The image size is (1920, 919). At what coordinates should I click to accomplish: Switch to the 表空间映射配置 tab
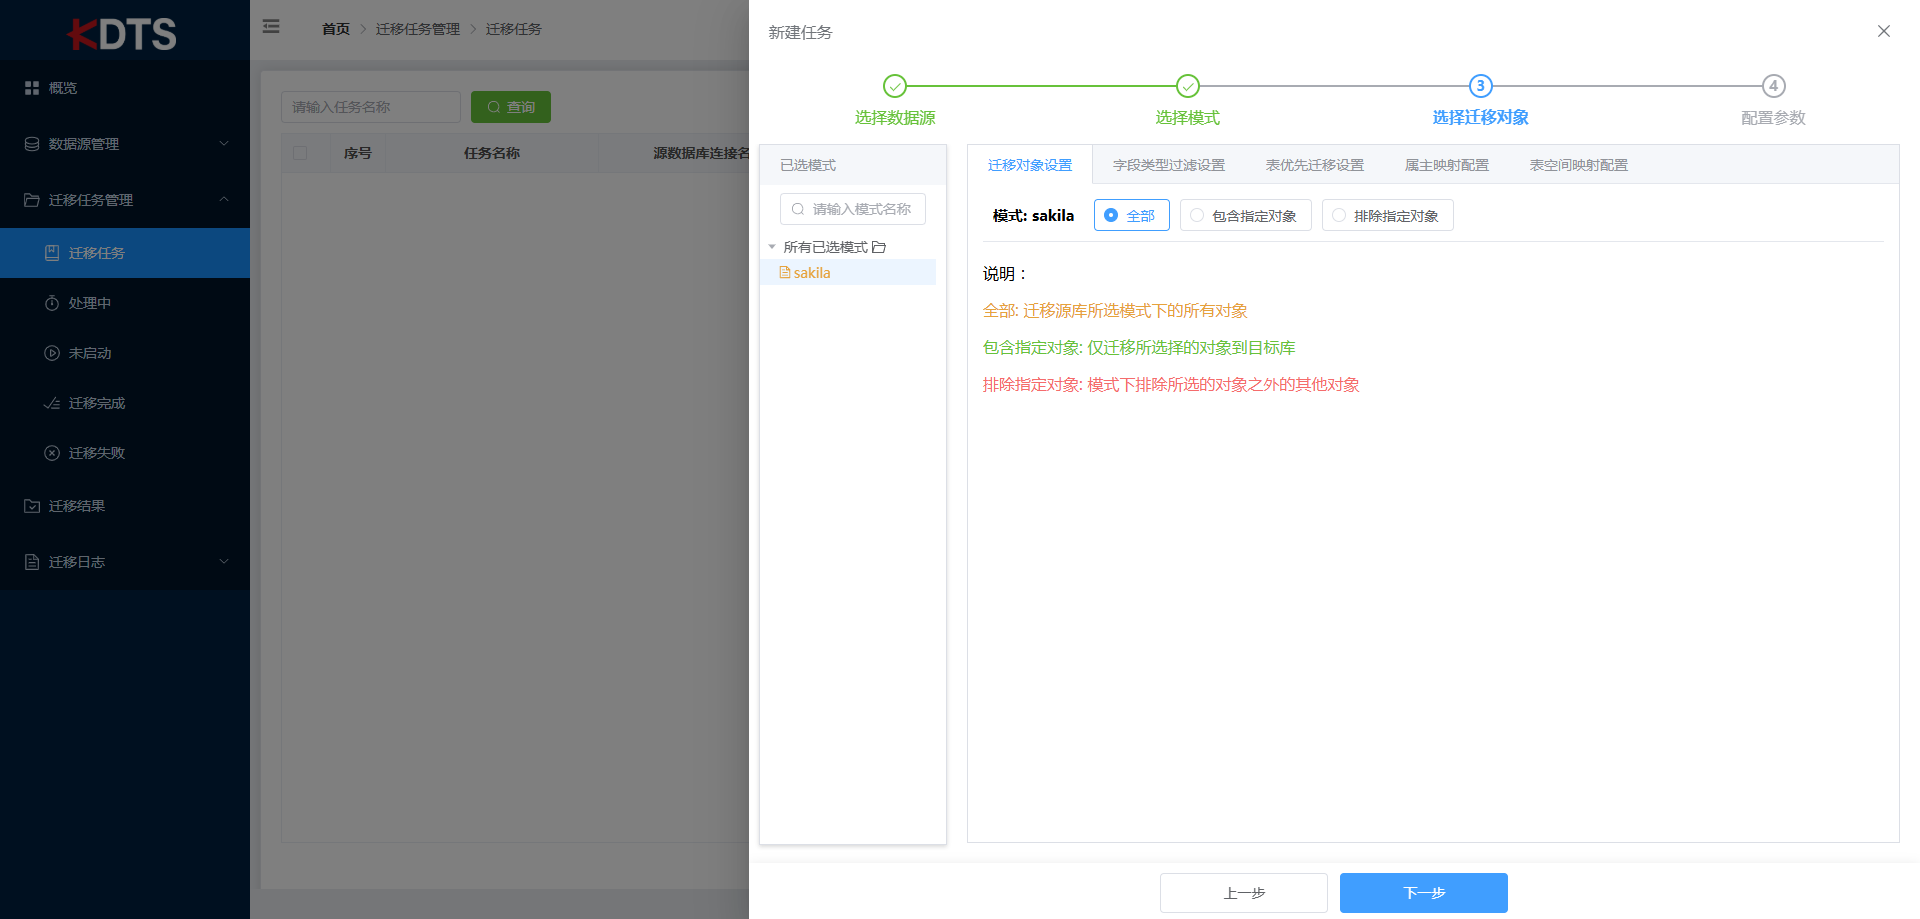pyautogui.click(x=1579, y=165)
